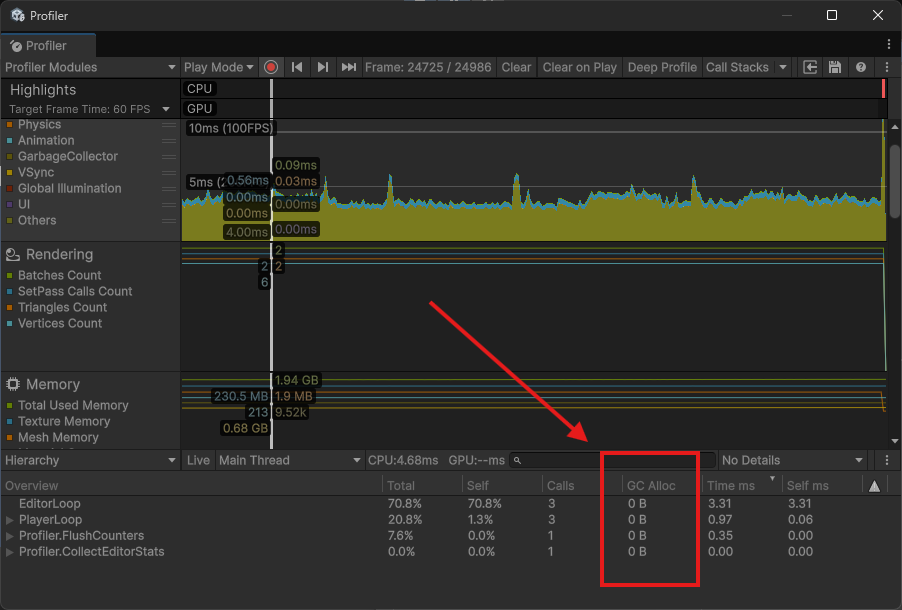The width and height of the screenshot is (902, 610).
Task: Open the hierarchy pane's three-dot options menu
Action: tap(887, 460)
